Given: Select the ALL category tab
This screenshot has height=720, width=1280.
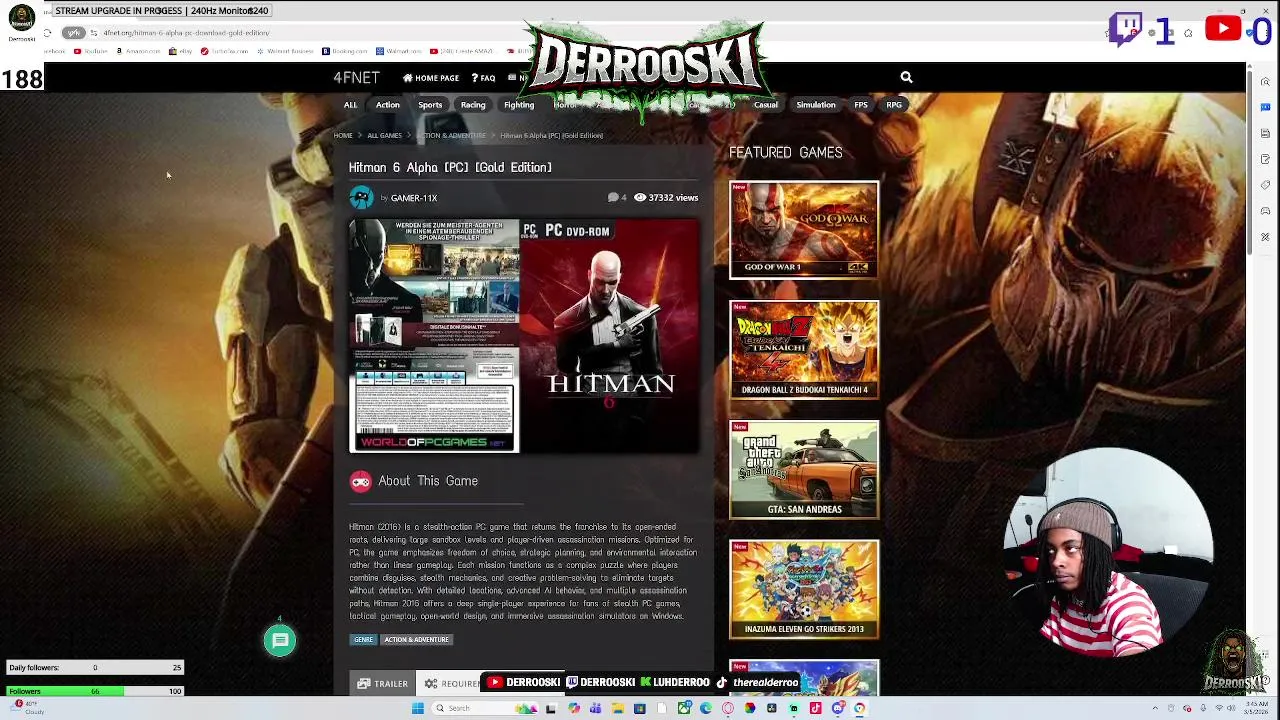Looking at the screenshot, I should [x=350, y=105].
